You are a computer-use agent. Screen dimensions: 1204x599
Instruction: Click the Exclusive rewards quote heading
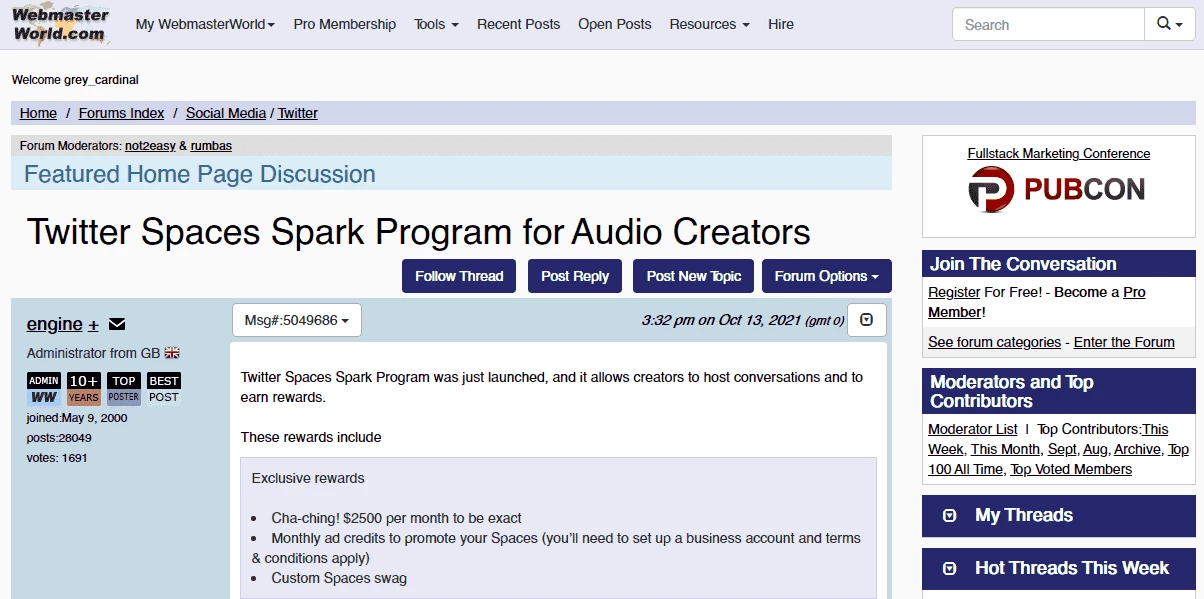tap(308, 478)
